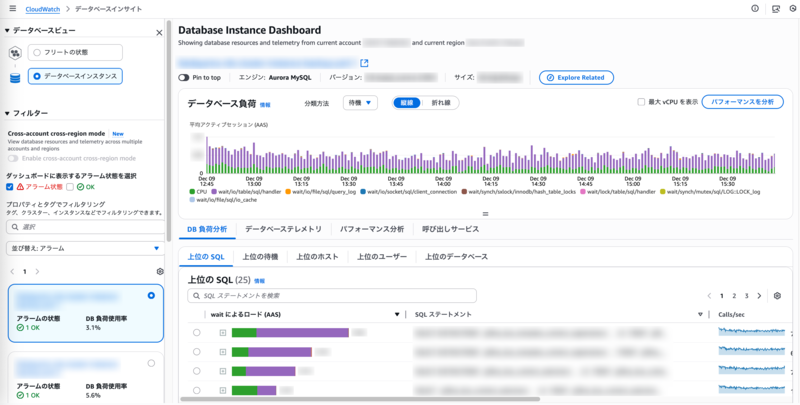The height and width of the screenshot is (405, 800).
Task: Open the external link icon beside instance name
Action: coord(364,63)
